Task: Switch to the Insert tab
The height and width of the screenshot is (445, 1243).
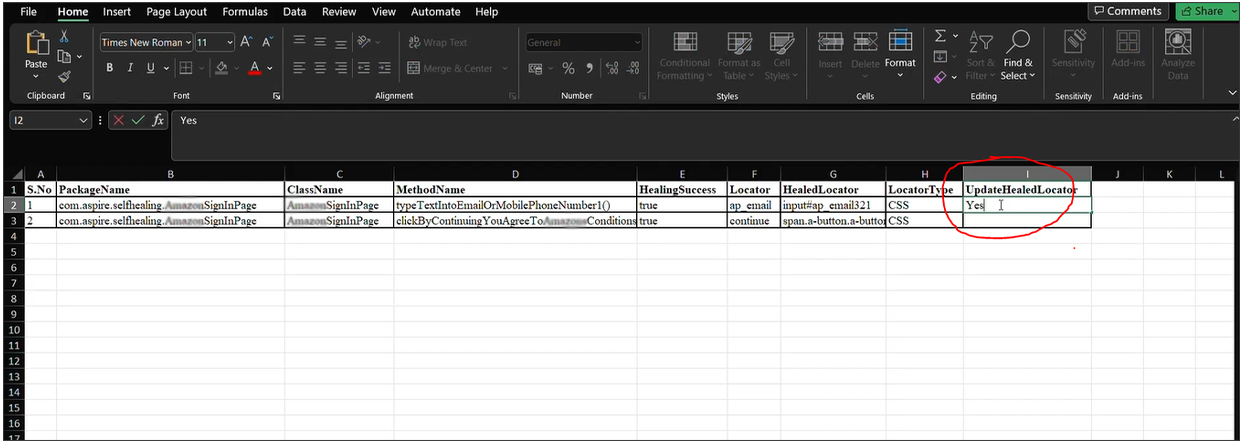Action: pos(117,12)
